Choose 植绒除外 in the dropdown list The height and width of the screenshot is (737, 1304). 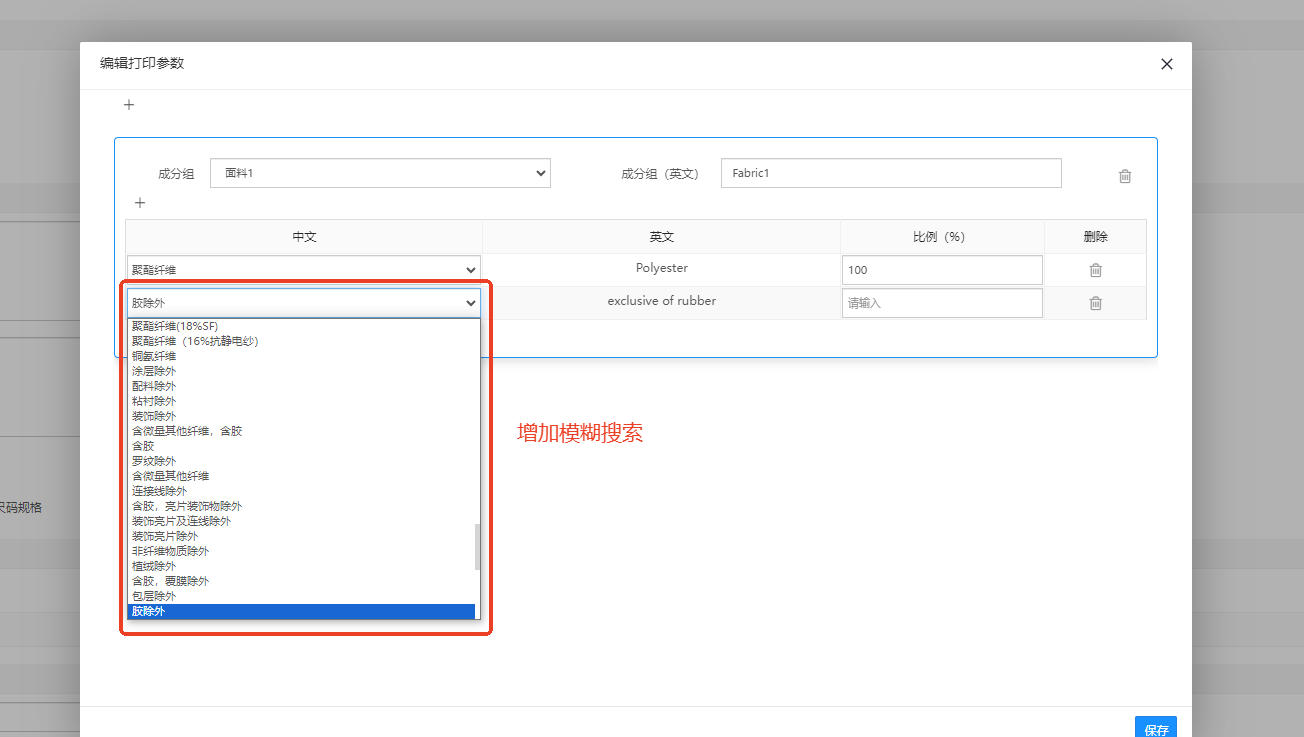click(x=154, y=566)
